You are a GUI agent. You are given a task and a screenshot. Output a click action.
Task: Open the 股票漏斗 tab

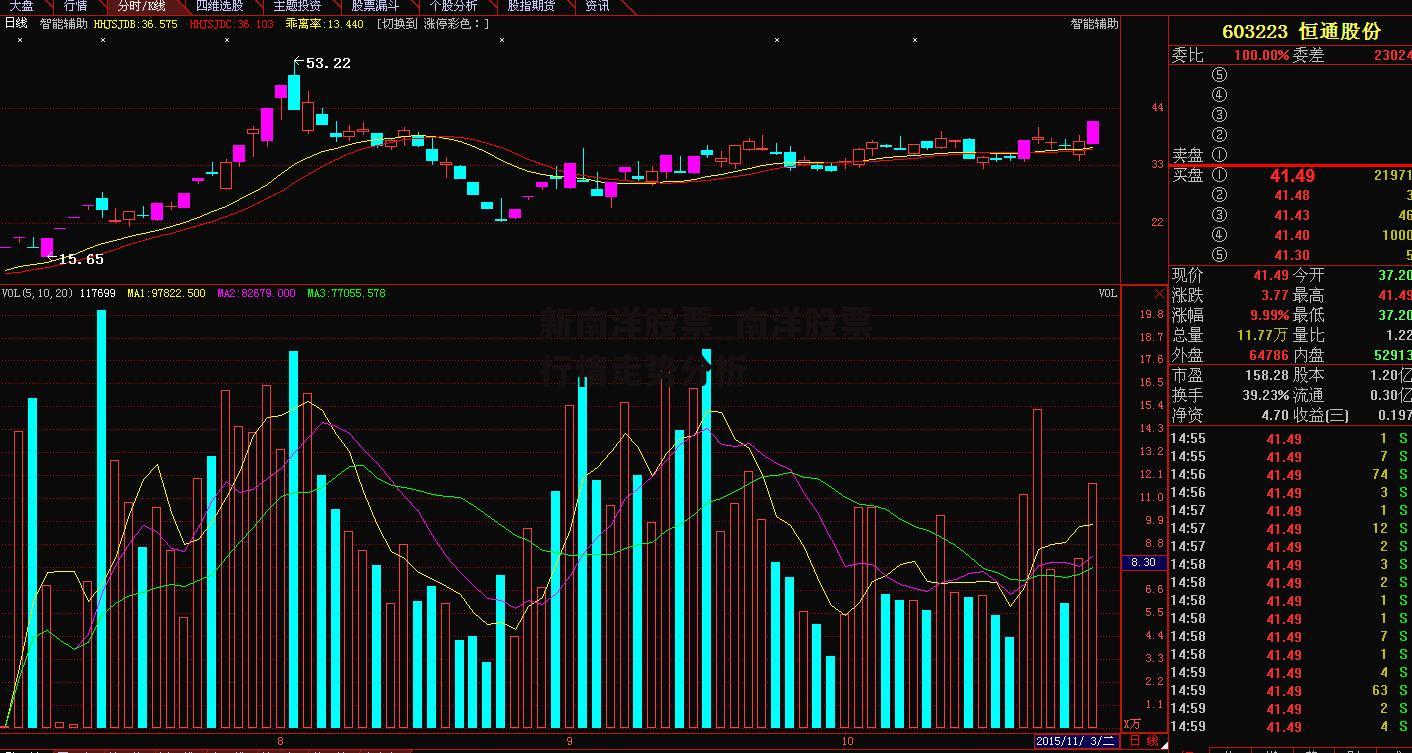point(375,6)
